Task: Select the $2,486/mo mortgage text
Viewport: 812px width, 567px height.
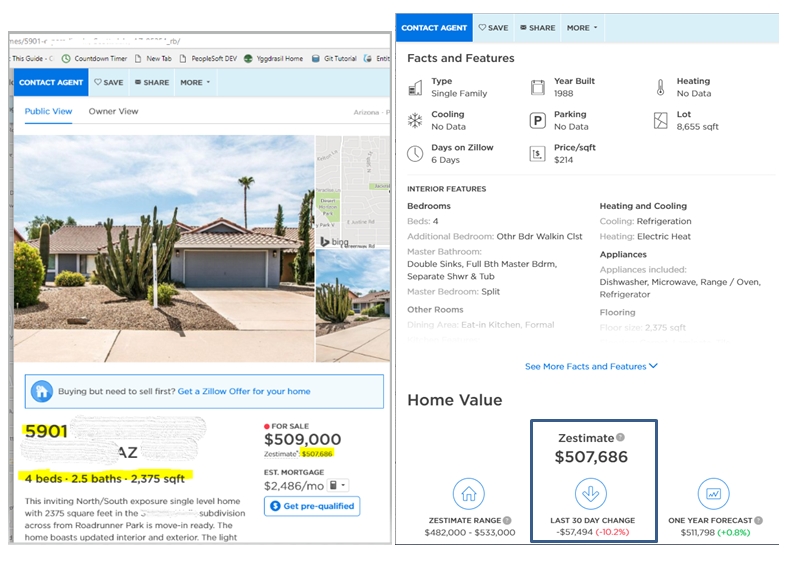Action: 294,486
